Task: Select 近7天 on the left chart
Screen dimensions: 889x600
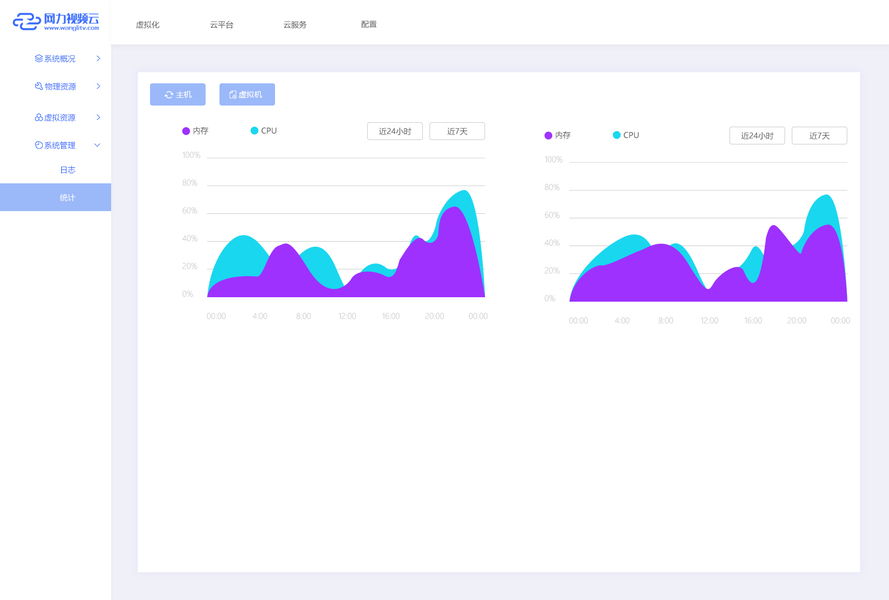Action: (x=457, y=131)
